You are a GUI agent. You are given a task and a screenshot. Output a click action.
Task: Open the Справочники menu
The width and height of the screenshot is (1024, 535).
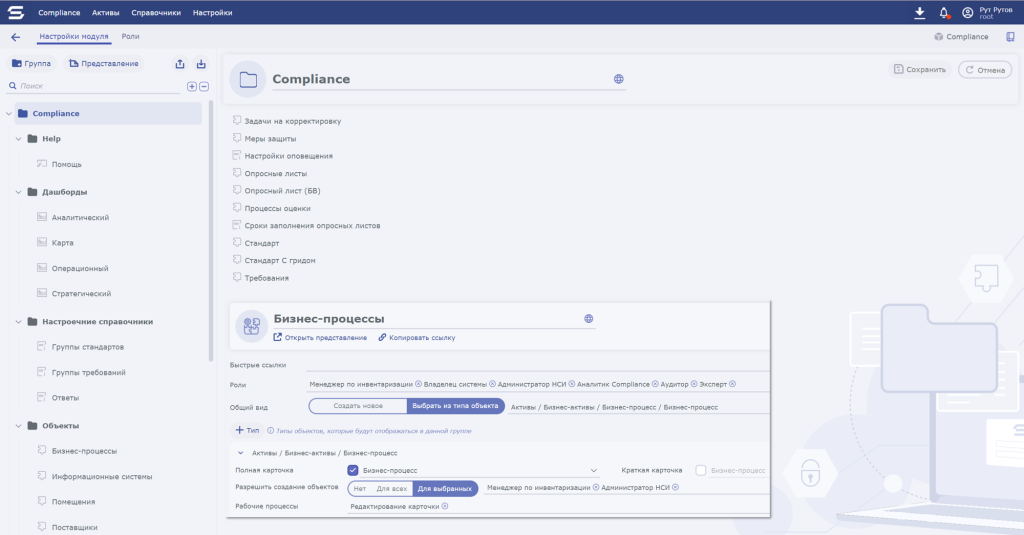[x=156, y=13]
